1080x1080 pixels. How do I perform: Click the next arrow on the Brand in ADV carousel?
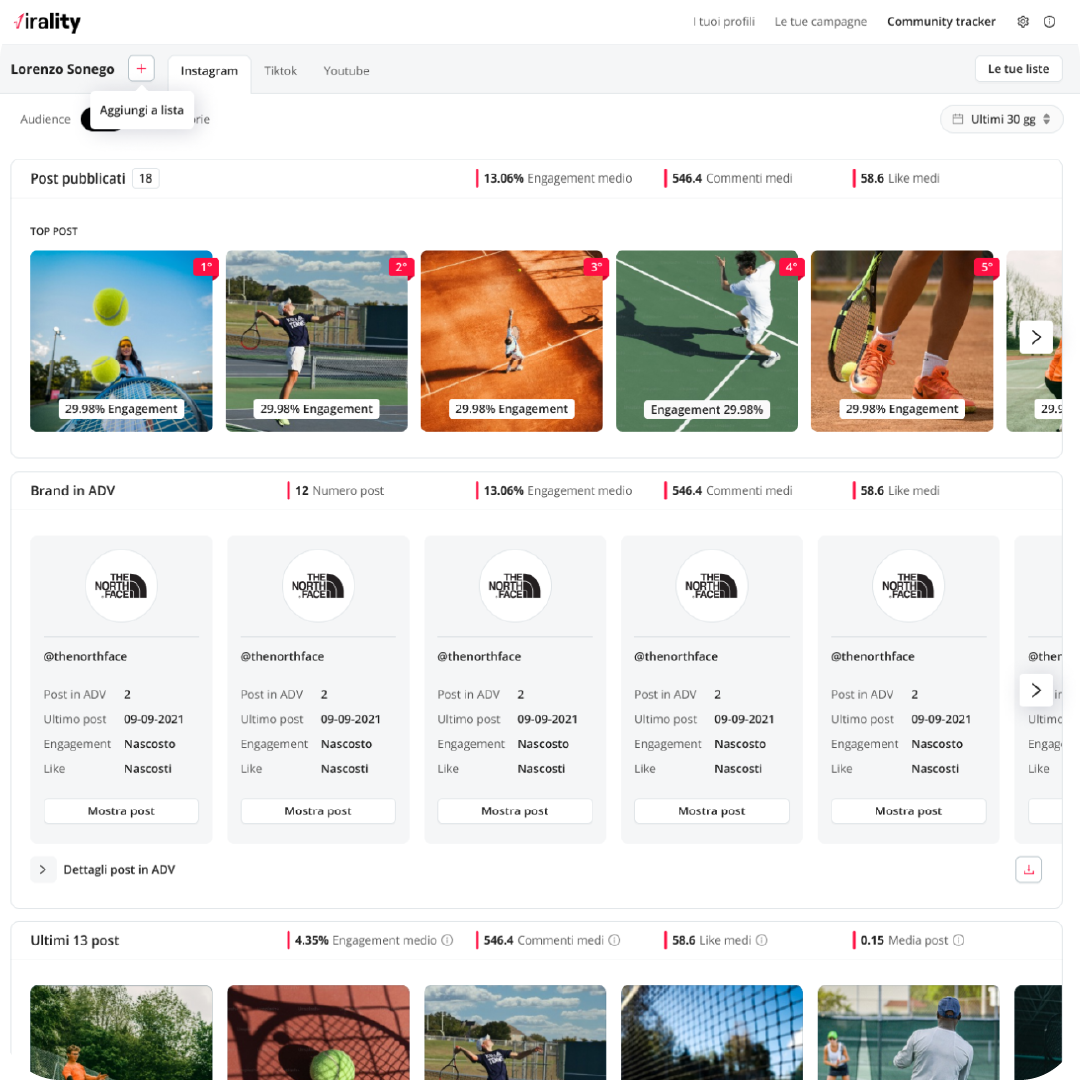coord(1036,690)
